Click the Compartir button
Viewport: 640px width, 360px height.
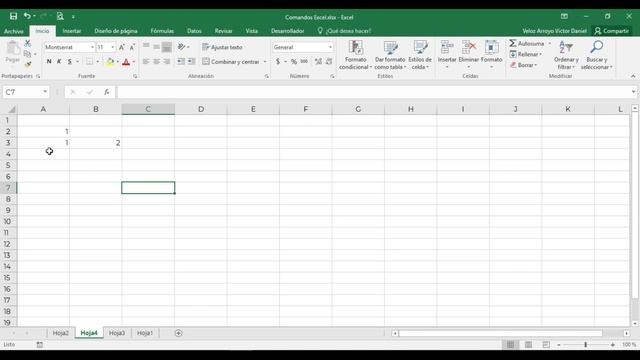point(611,31)
